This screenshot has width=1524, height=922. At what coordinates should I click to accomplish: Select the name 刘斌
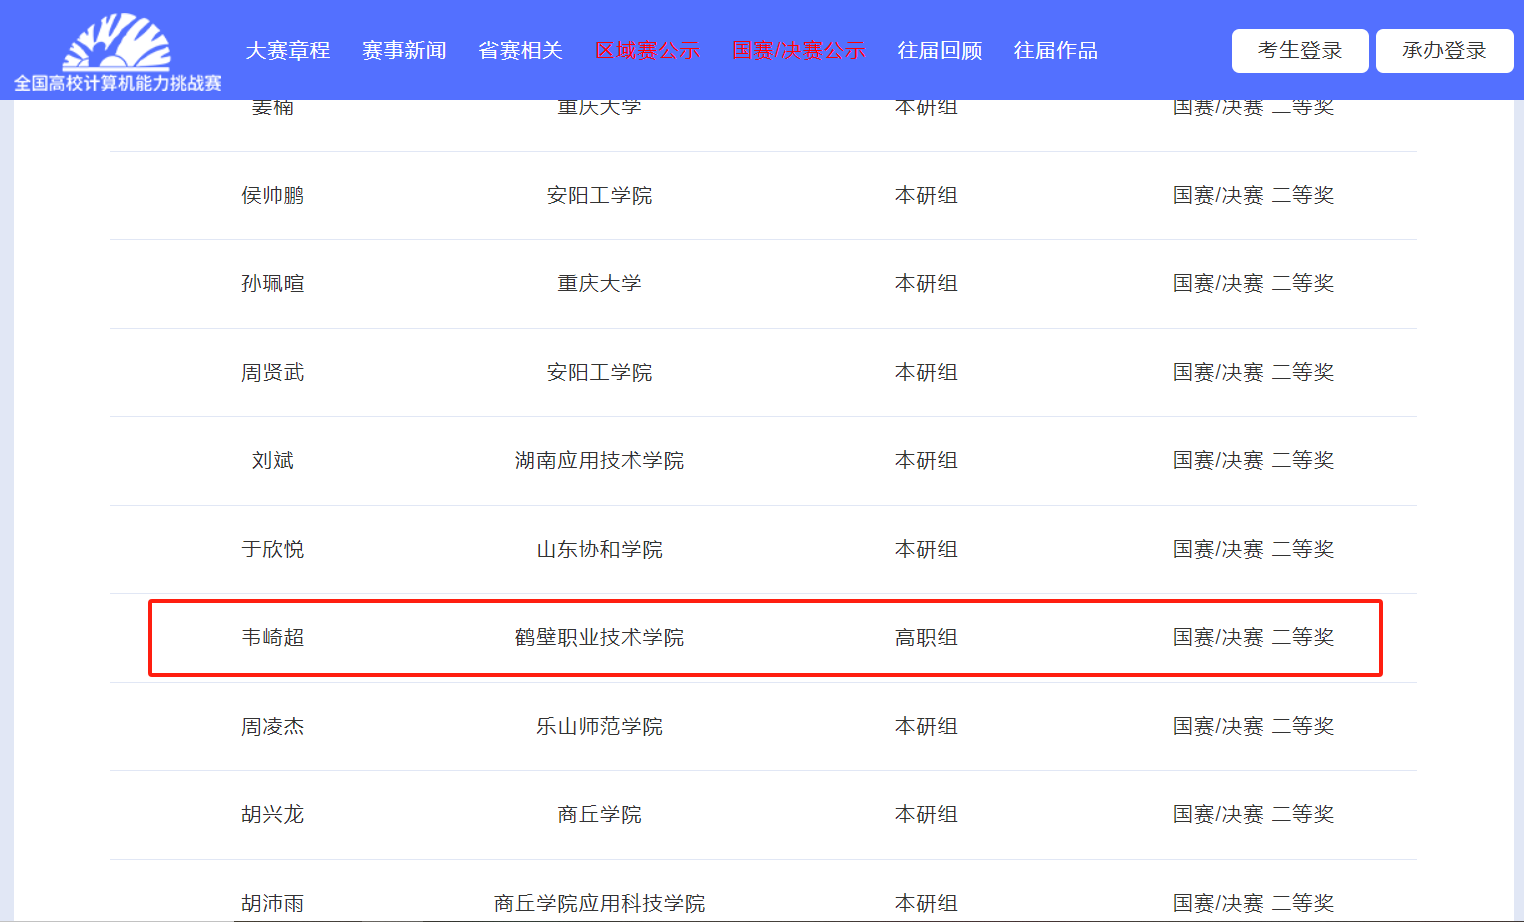click(x=272, y=460)
